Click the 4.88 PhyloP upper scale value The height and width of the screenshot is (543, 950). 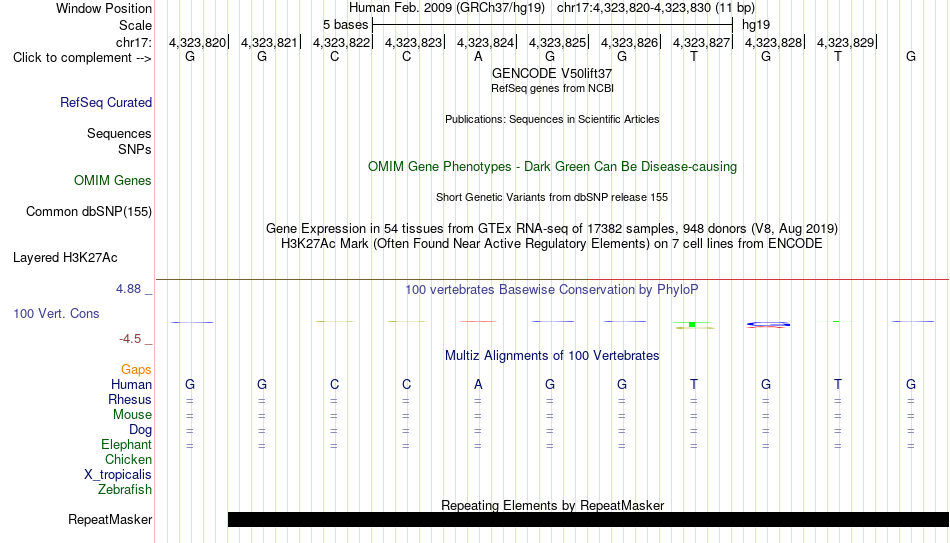(x=128, y=289)
